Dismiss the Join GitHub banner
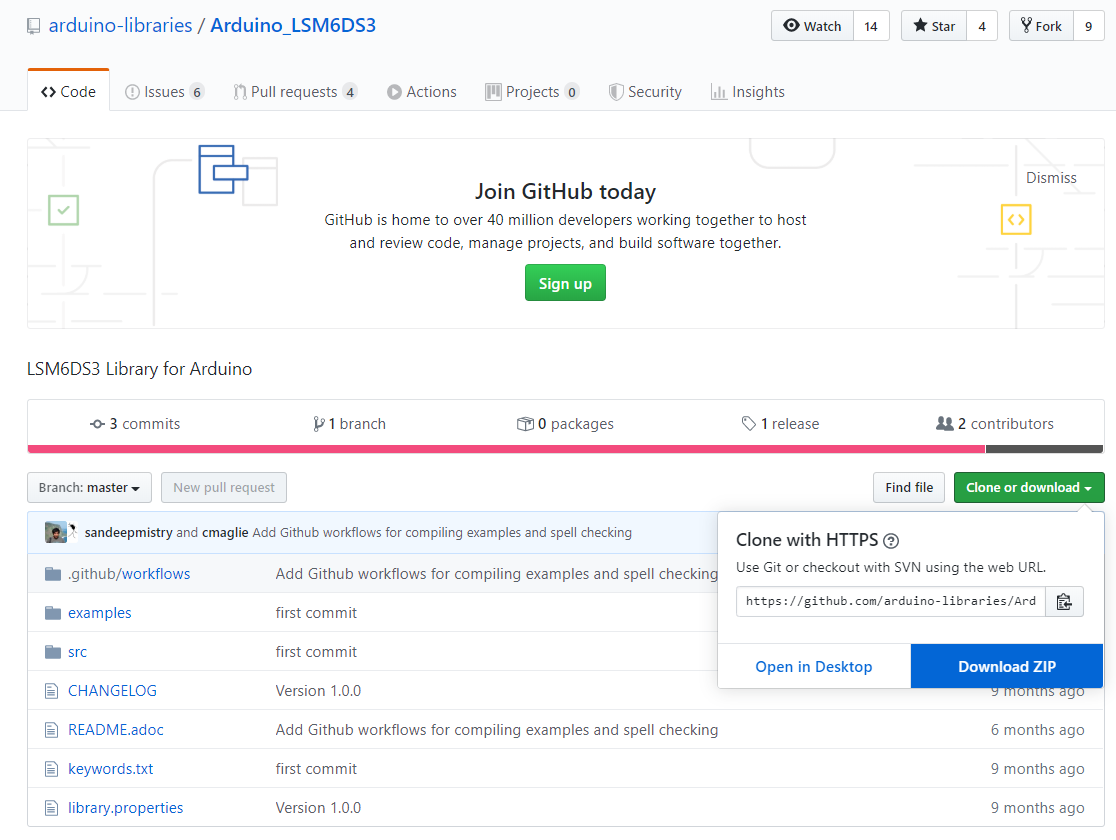The height and width of the screenshot is (840, 1116). click(1051, 178)
